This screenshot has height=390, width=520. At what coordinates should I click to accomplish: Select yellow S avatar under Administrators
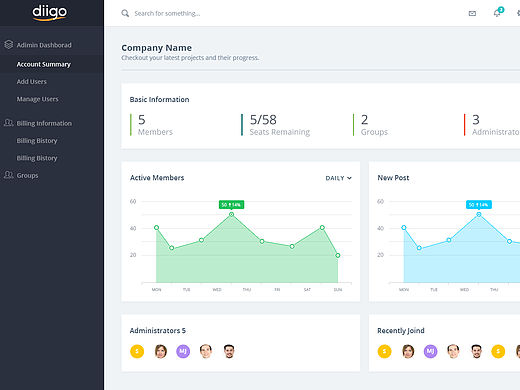point(137,351)
